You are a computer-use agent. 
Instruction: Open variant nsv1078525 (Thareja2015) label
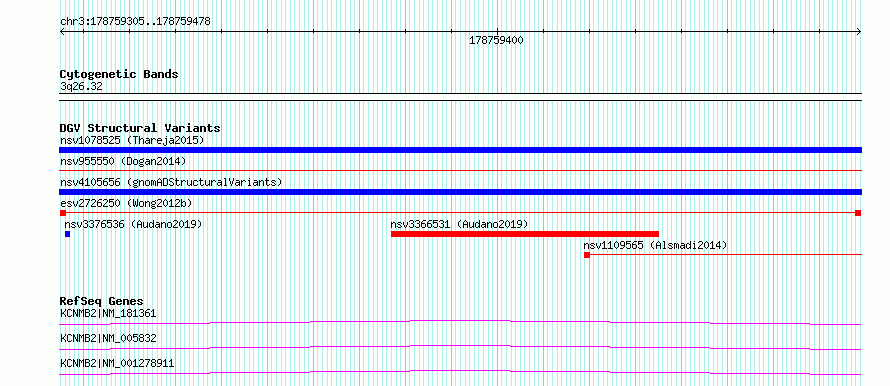[132, 140]
